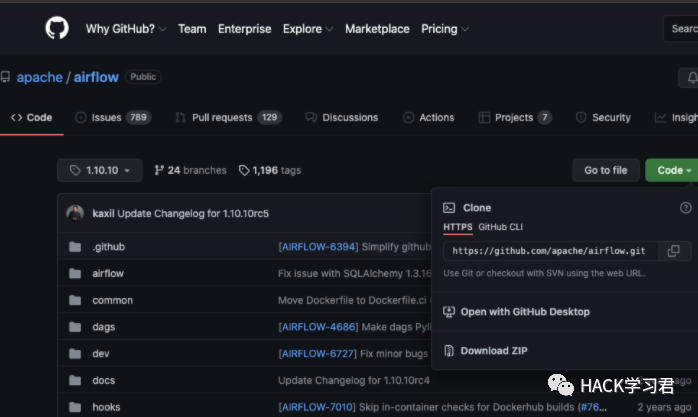
Task: Open the AIRFLOW-4686 issue link
Action: (x=318, y=327)
